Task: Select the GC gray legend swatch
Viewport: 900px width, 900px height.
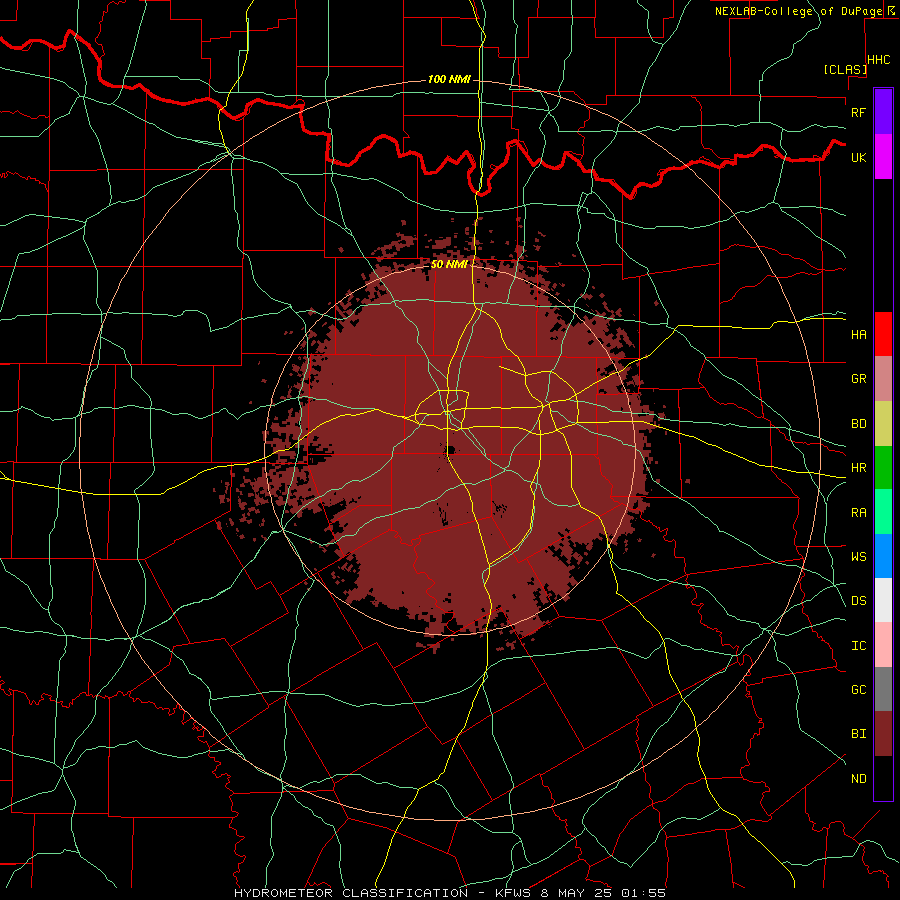Action: pyautogui.click(x=883, y=689)
